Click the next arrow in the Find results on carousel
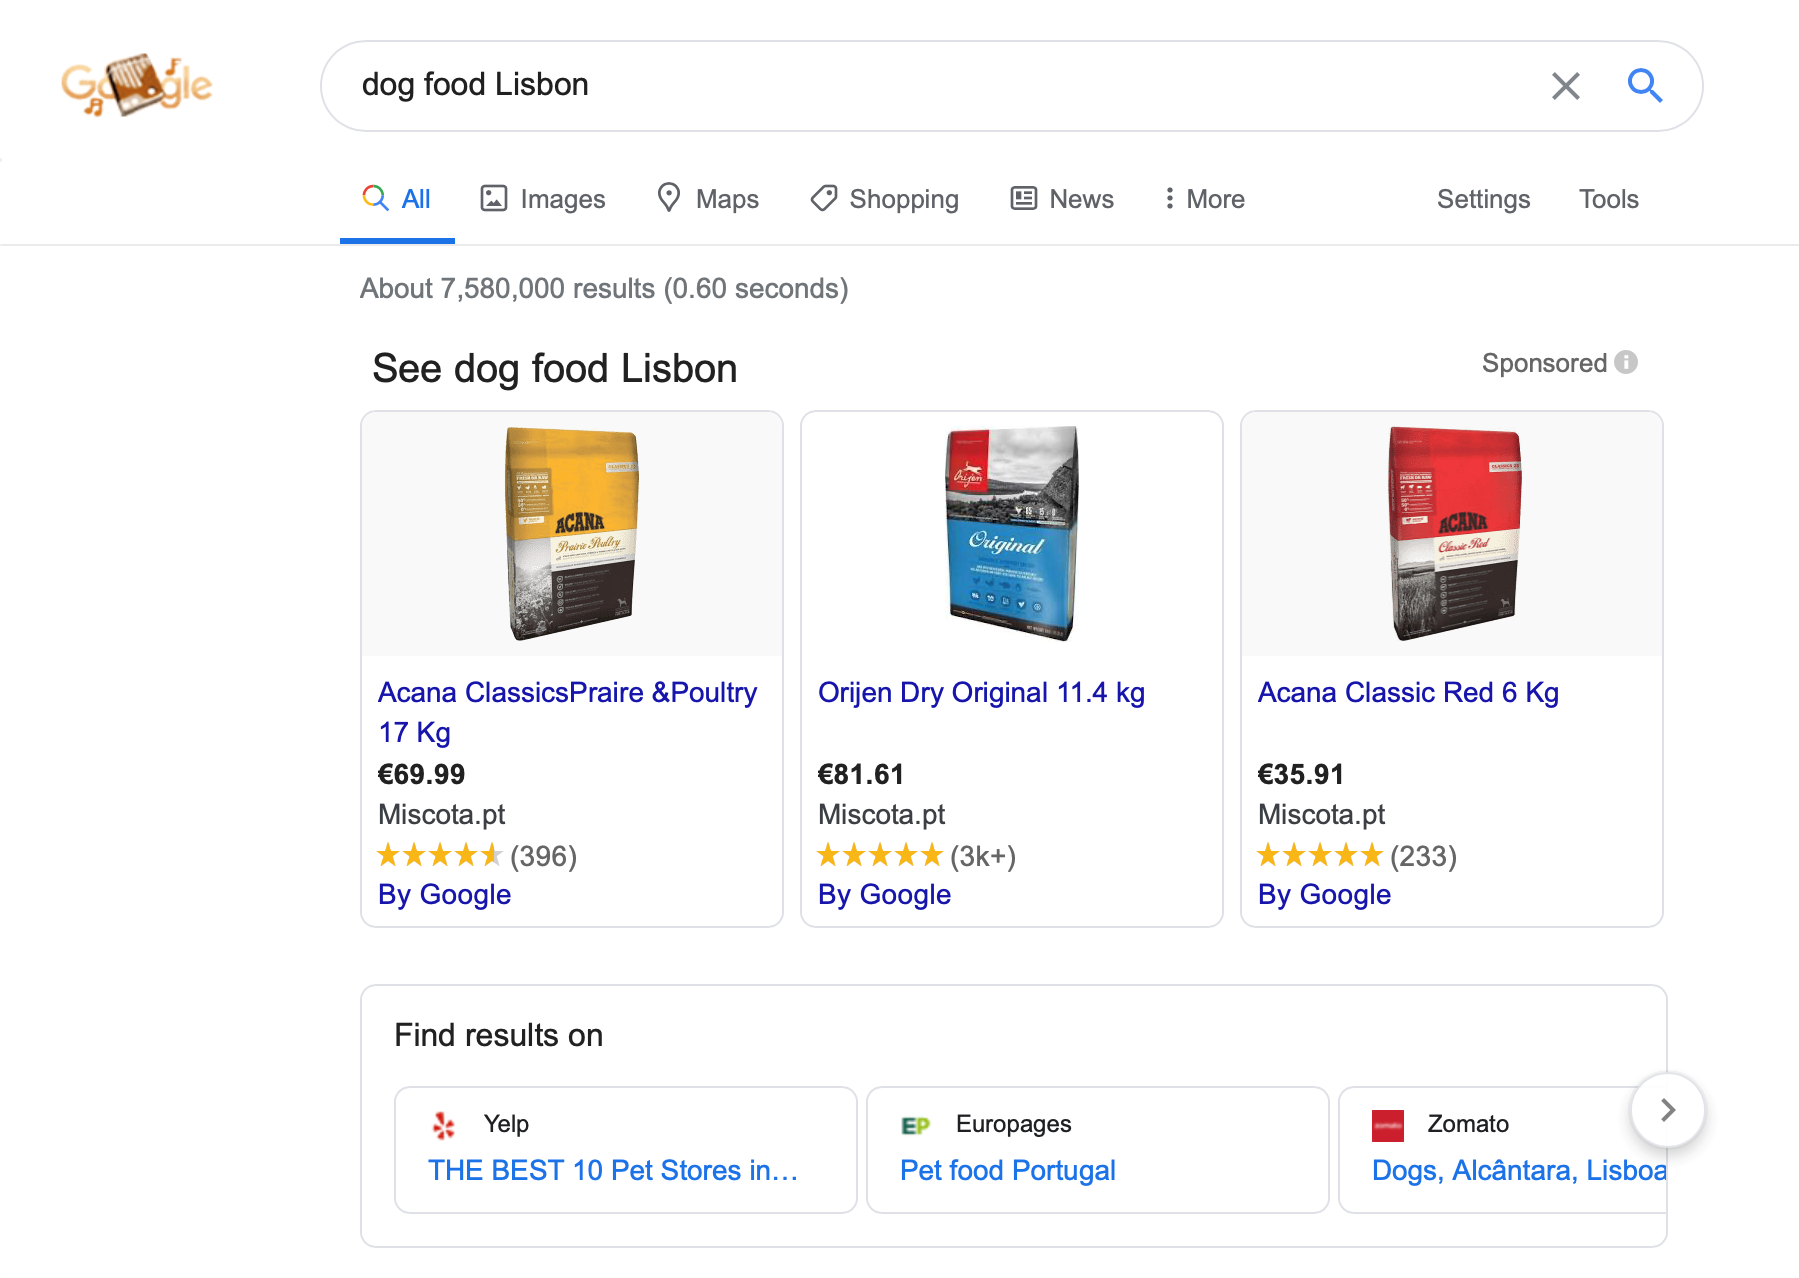This screenshot has height=1278, width=1799. point(1667,1110)
